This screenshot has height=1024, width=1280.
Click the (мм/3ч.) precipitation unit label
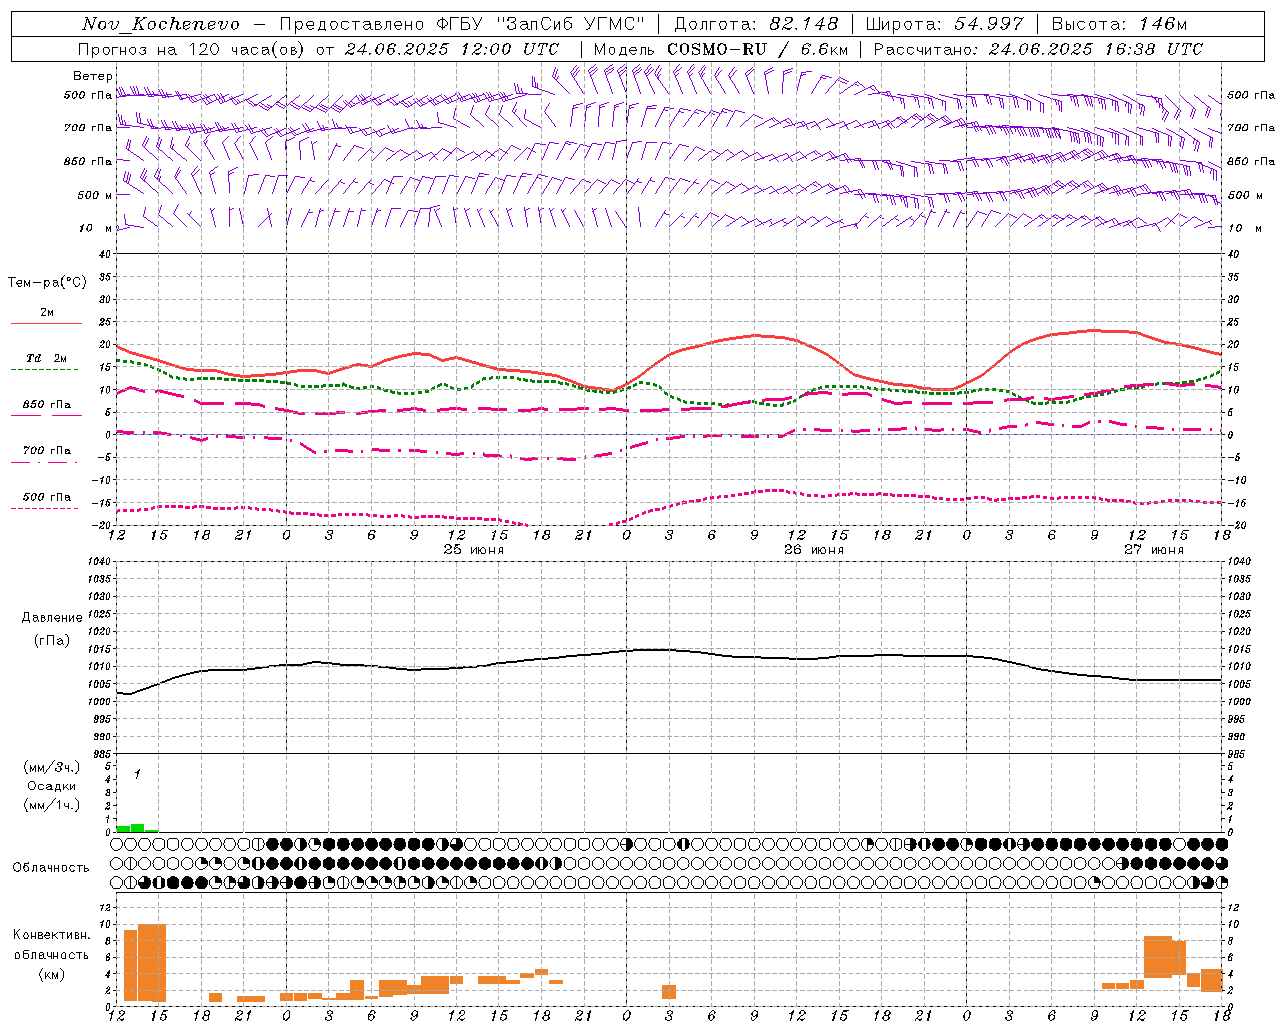coord(52,767)
